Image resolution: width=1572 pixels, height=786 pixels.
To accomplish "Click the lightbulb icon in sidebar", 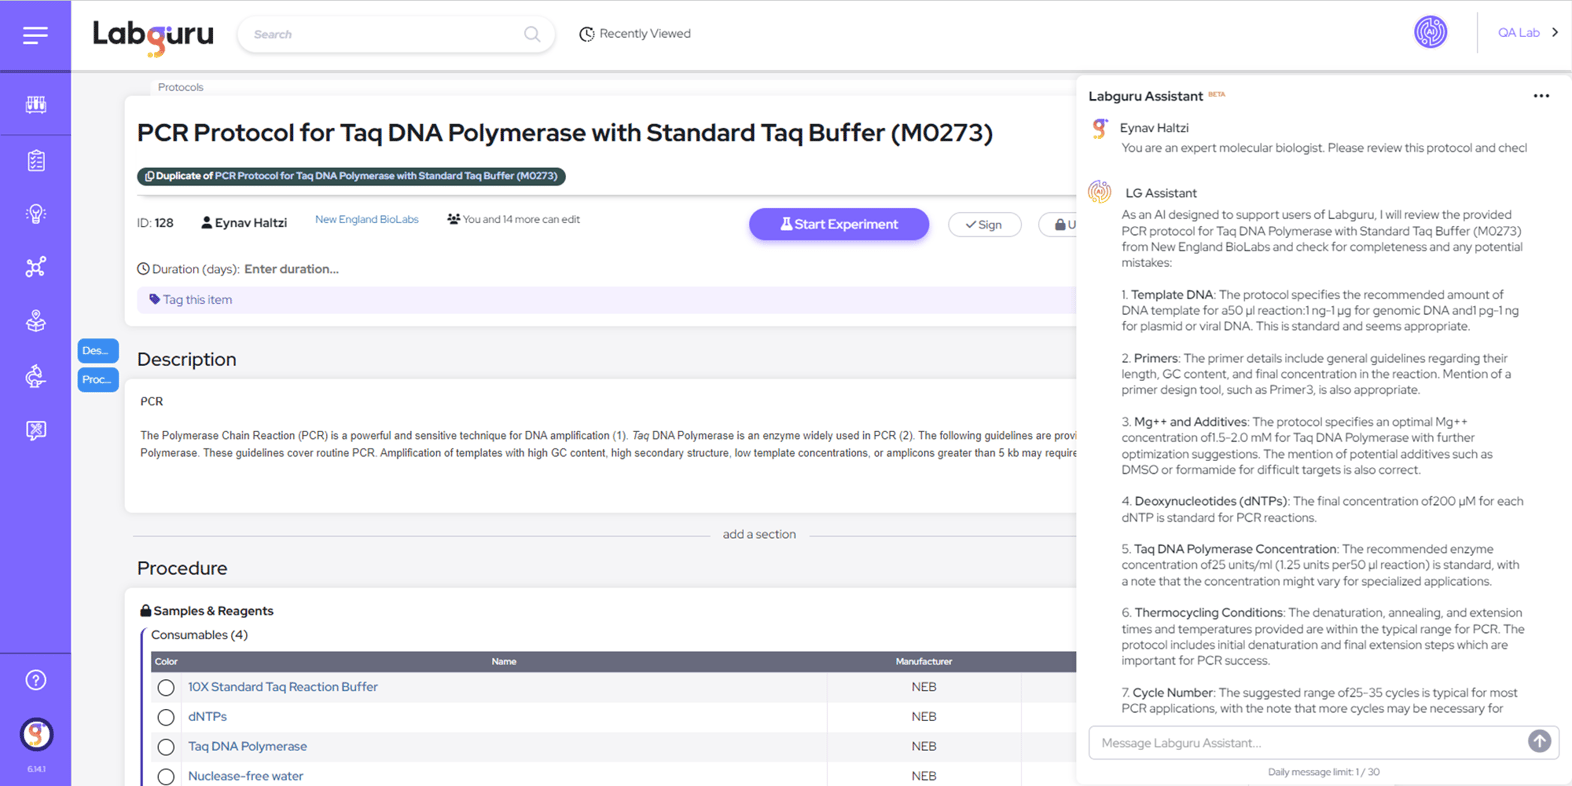I will click(x=36, y=214).
